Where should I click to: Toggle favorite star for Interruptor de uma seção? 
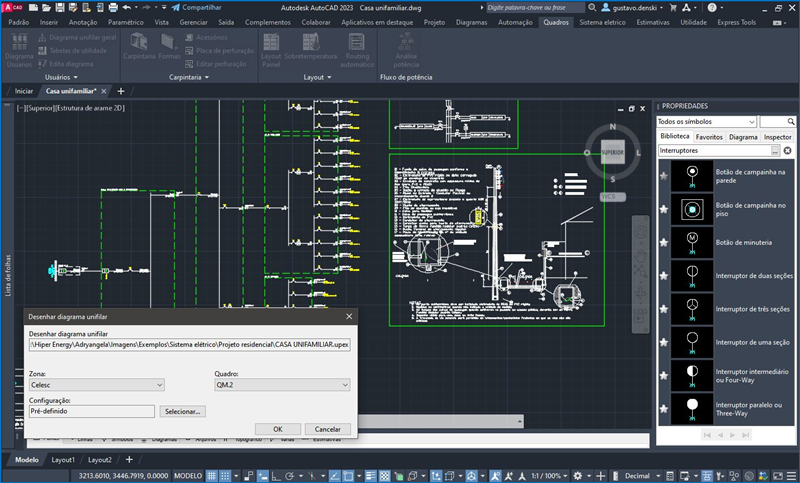(664, 343)
